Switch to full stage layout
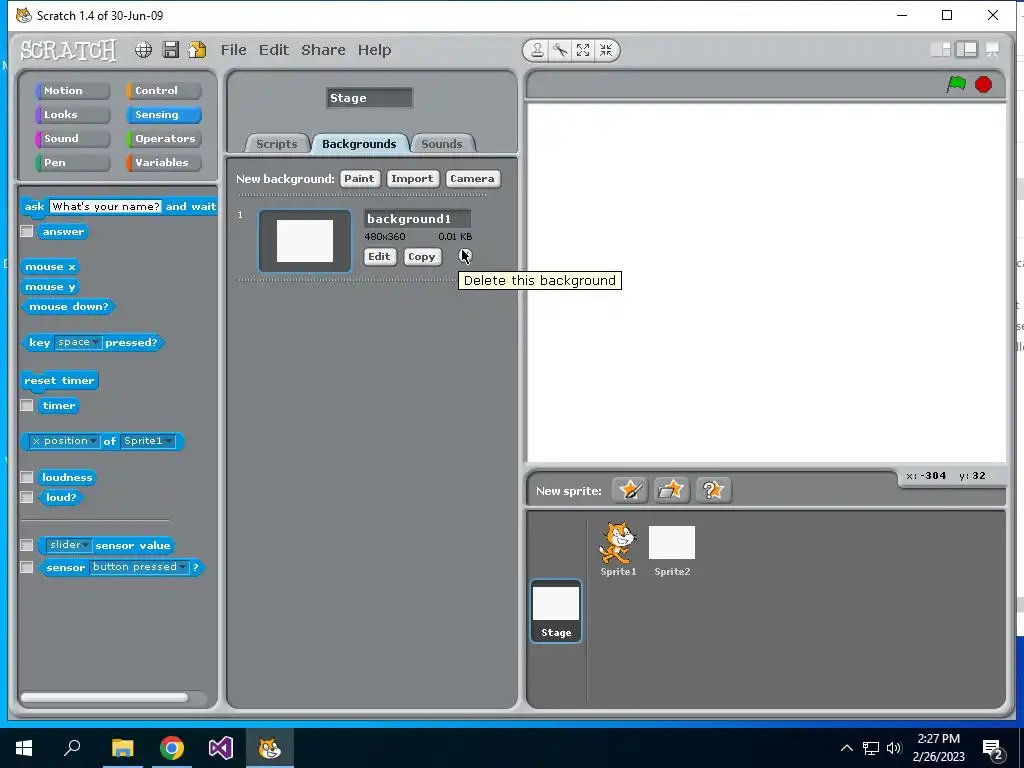 tap(966, 50)
